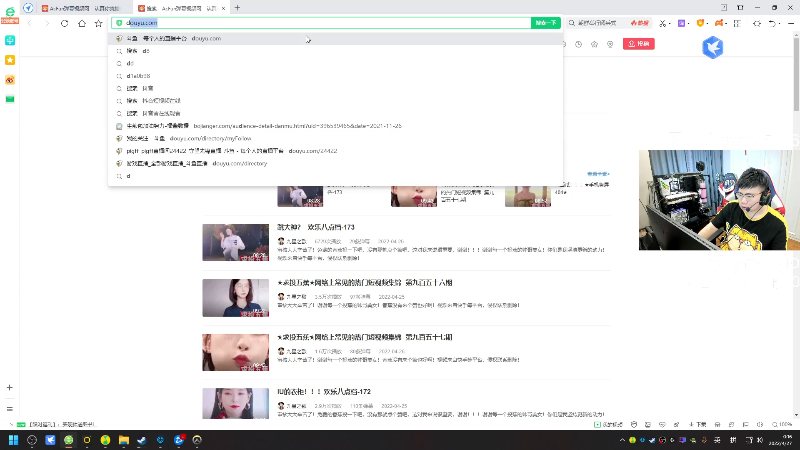800x450 pixels.
Task: Select the bojianger.com suggestion
Action: tap(336, 126)
